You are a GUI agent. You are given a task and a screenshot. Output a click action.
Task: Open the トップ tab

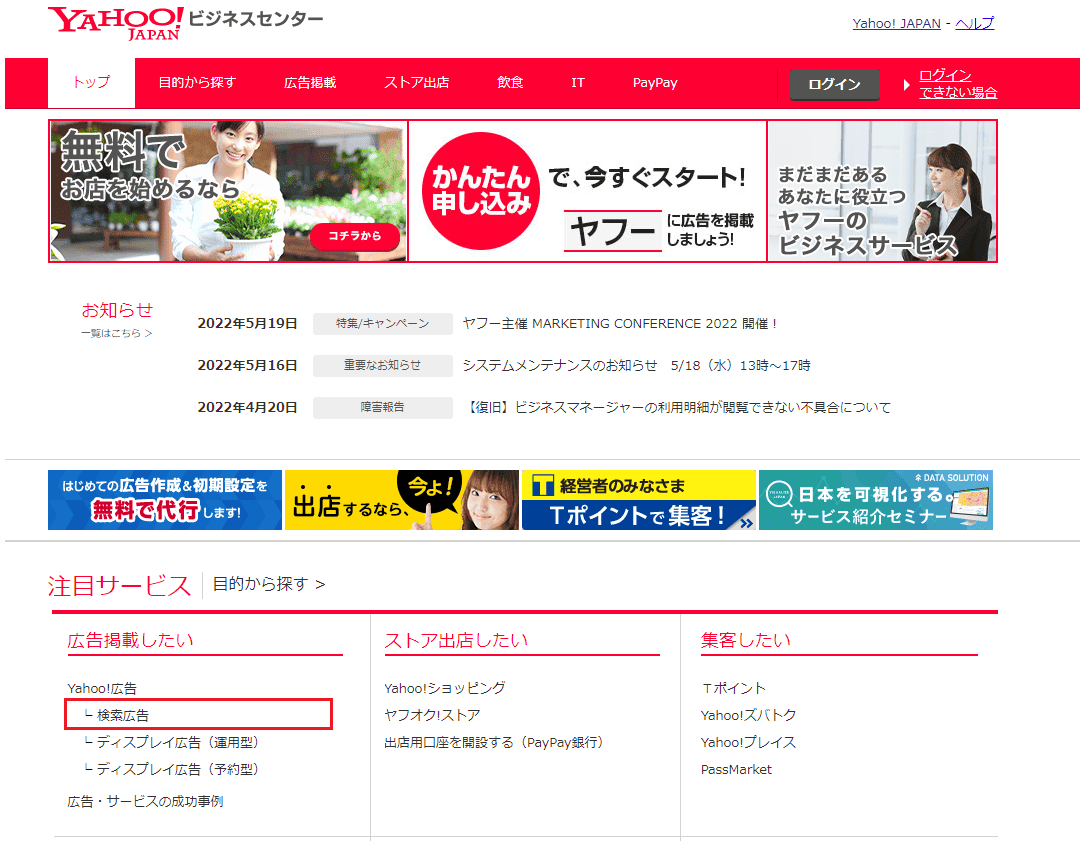click(91, 83)
